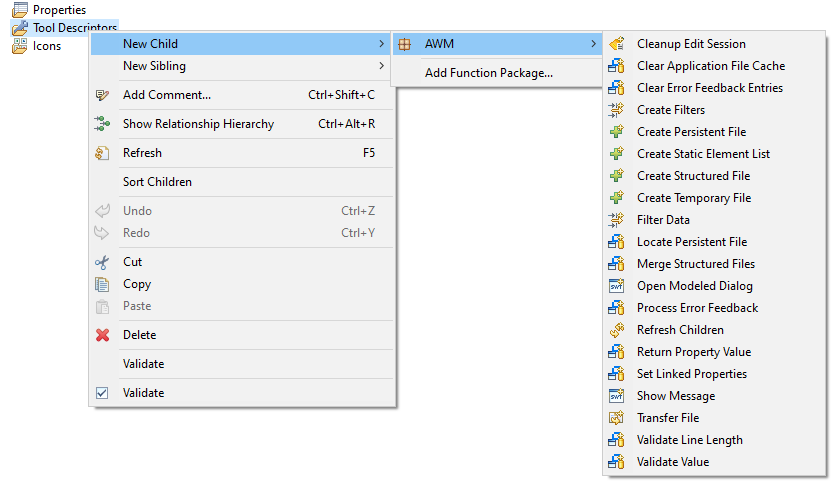Click the Clear Application File Cache icon
This screenshot has width=833, height=484.
[616, 66]
